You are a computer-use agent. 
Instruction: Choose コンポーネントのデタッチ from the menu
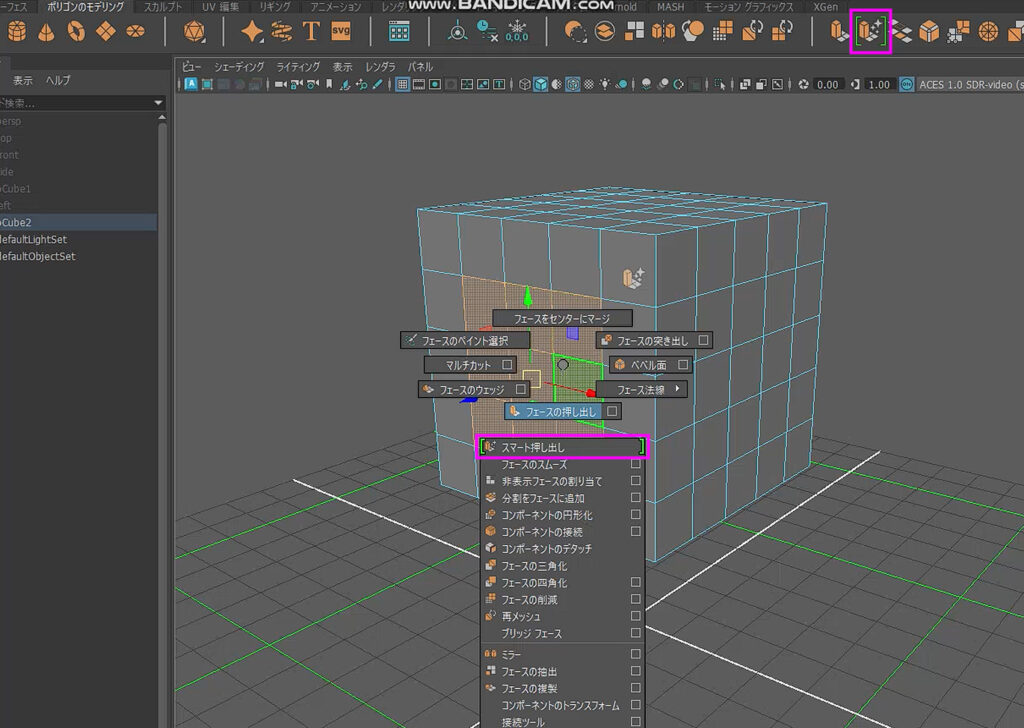[562, 548]
